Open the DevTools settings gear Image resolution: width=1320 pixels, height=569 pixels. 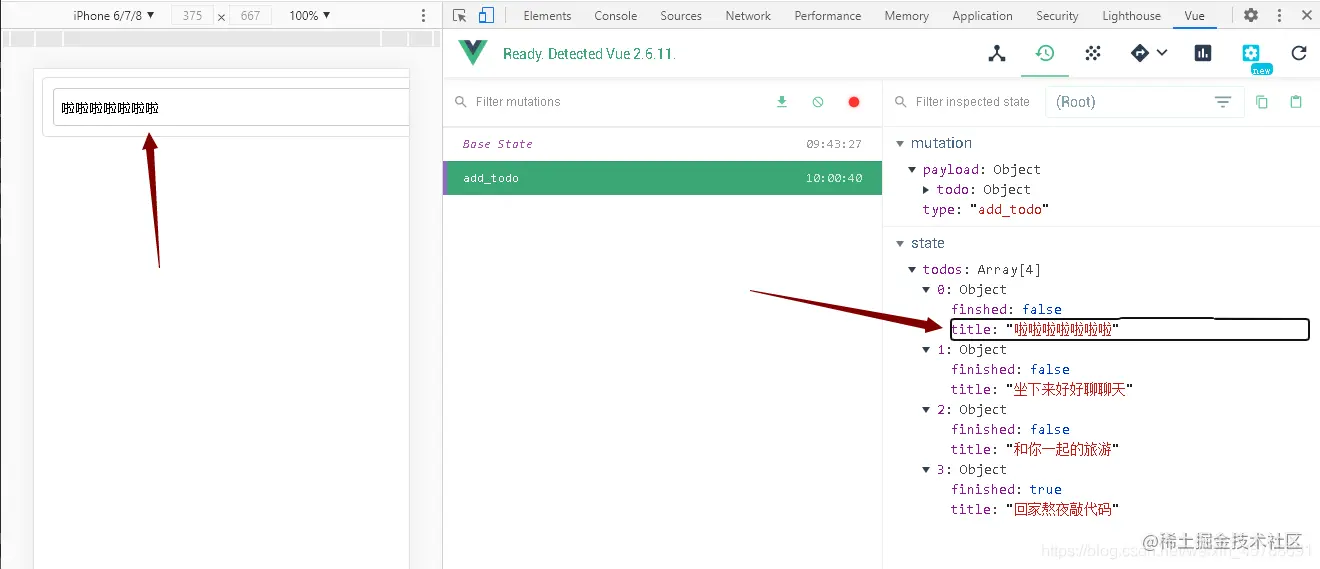pos(1251,15)
